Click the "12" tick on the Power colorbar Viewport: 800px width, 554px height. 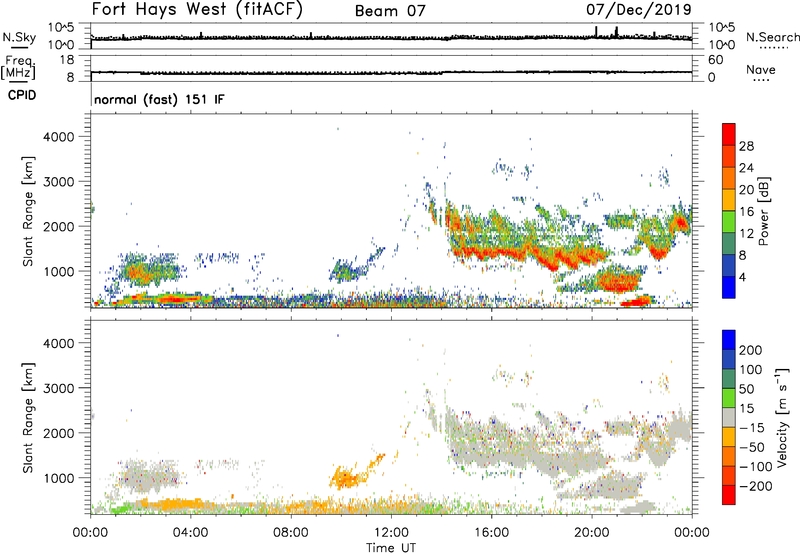tap(746, 234)
